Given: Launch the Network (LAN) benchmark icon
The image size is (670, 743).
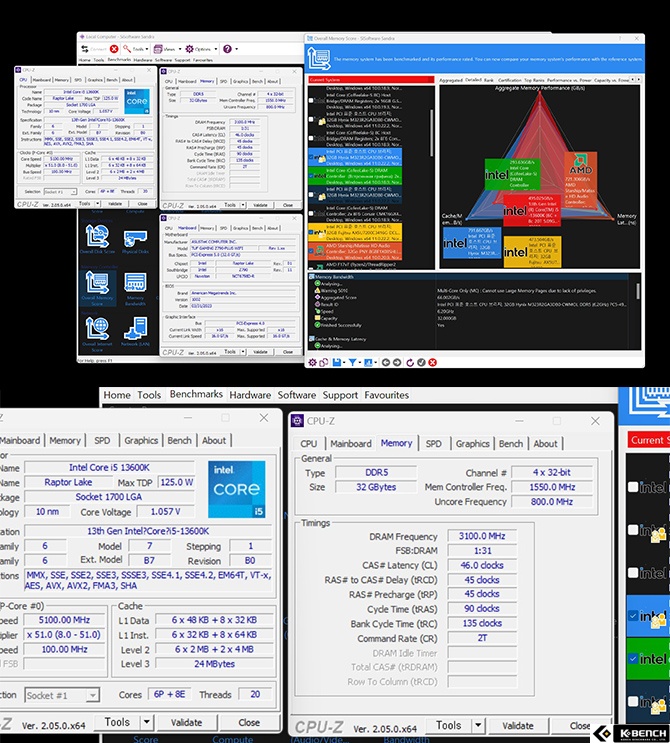Looking at the screenshot, I should [136, 329].
